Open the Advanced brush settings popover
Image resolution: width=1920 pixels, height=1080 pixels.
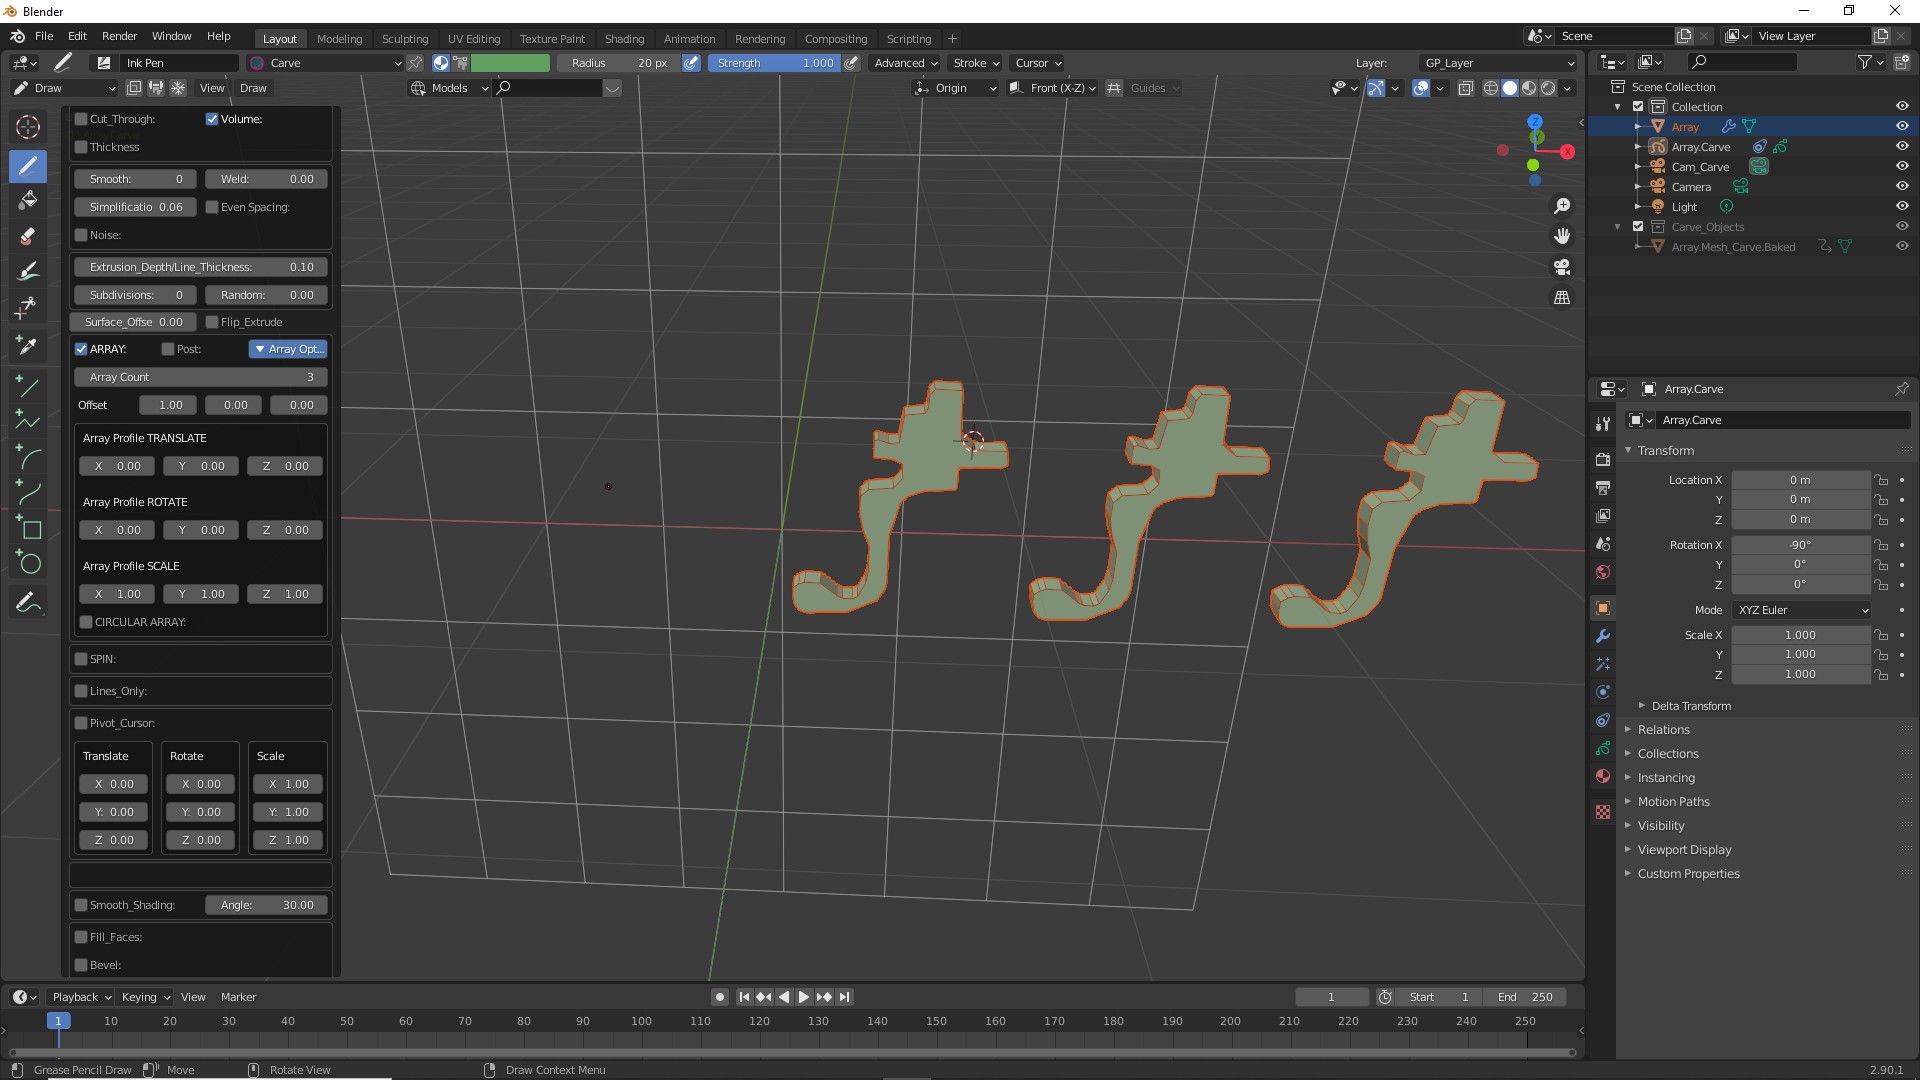tap(905, 63)
